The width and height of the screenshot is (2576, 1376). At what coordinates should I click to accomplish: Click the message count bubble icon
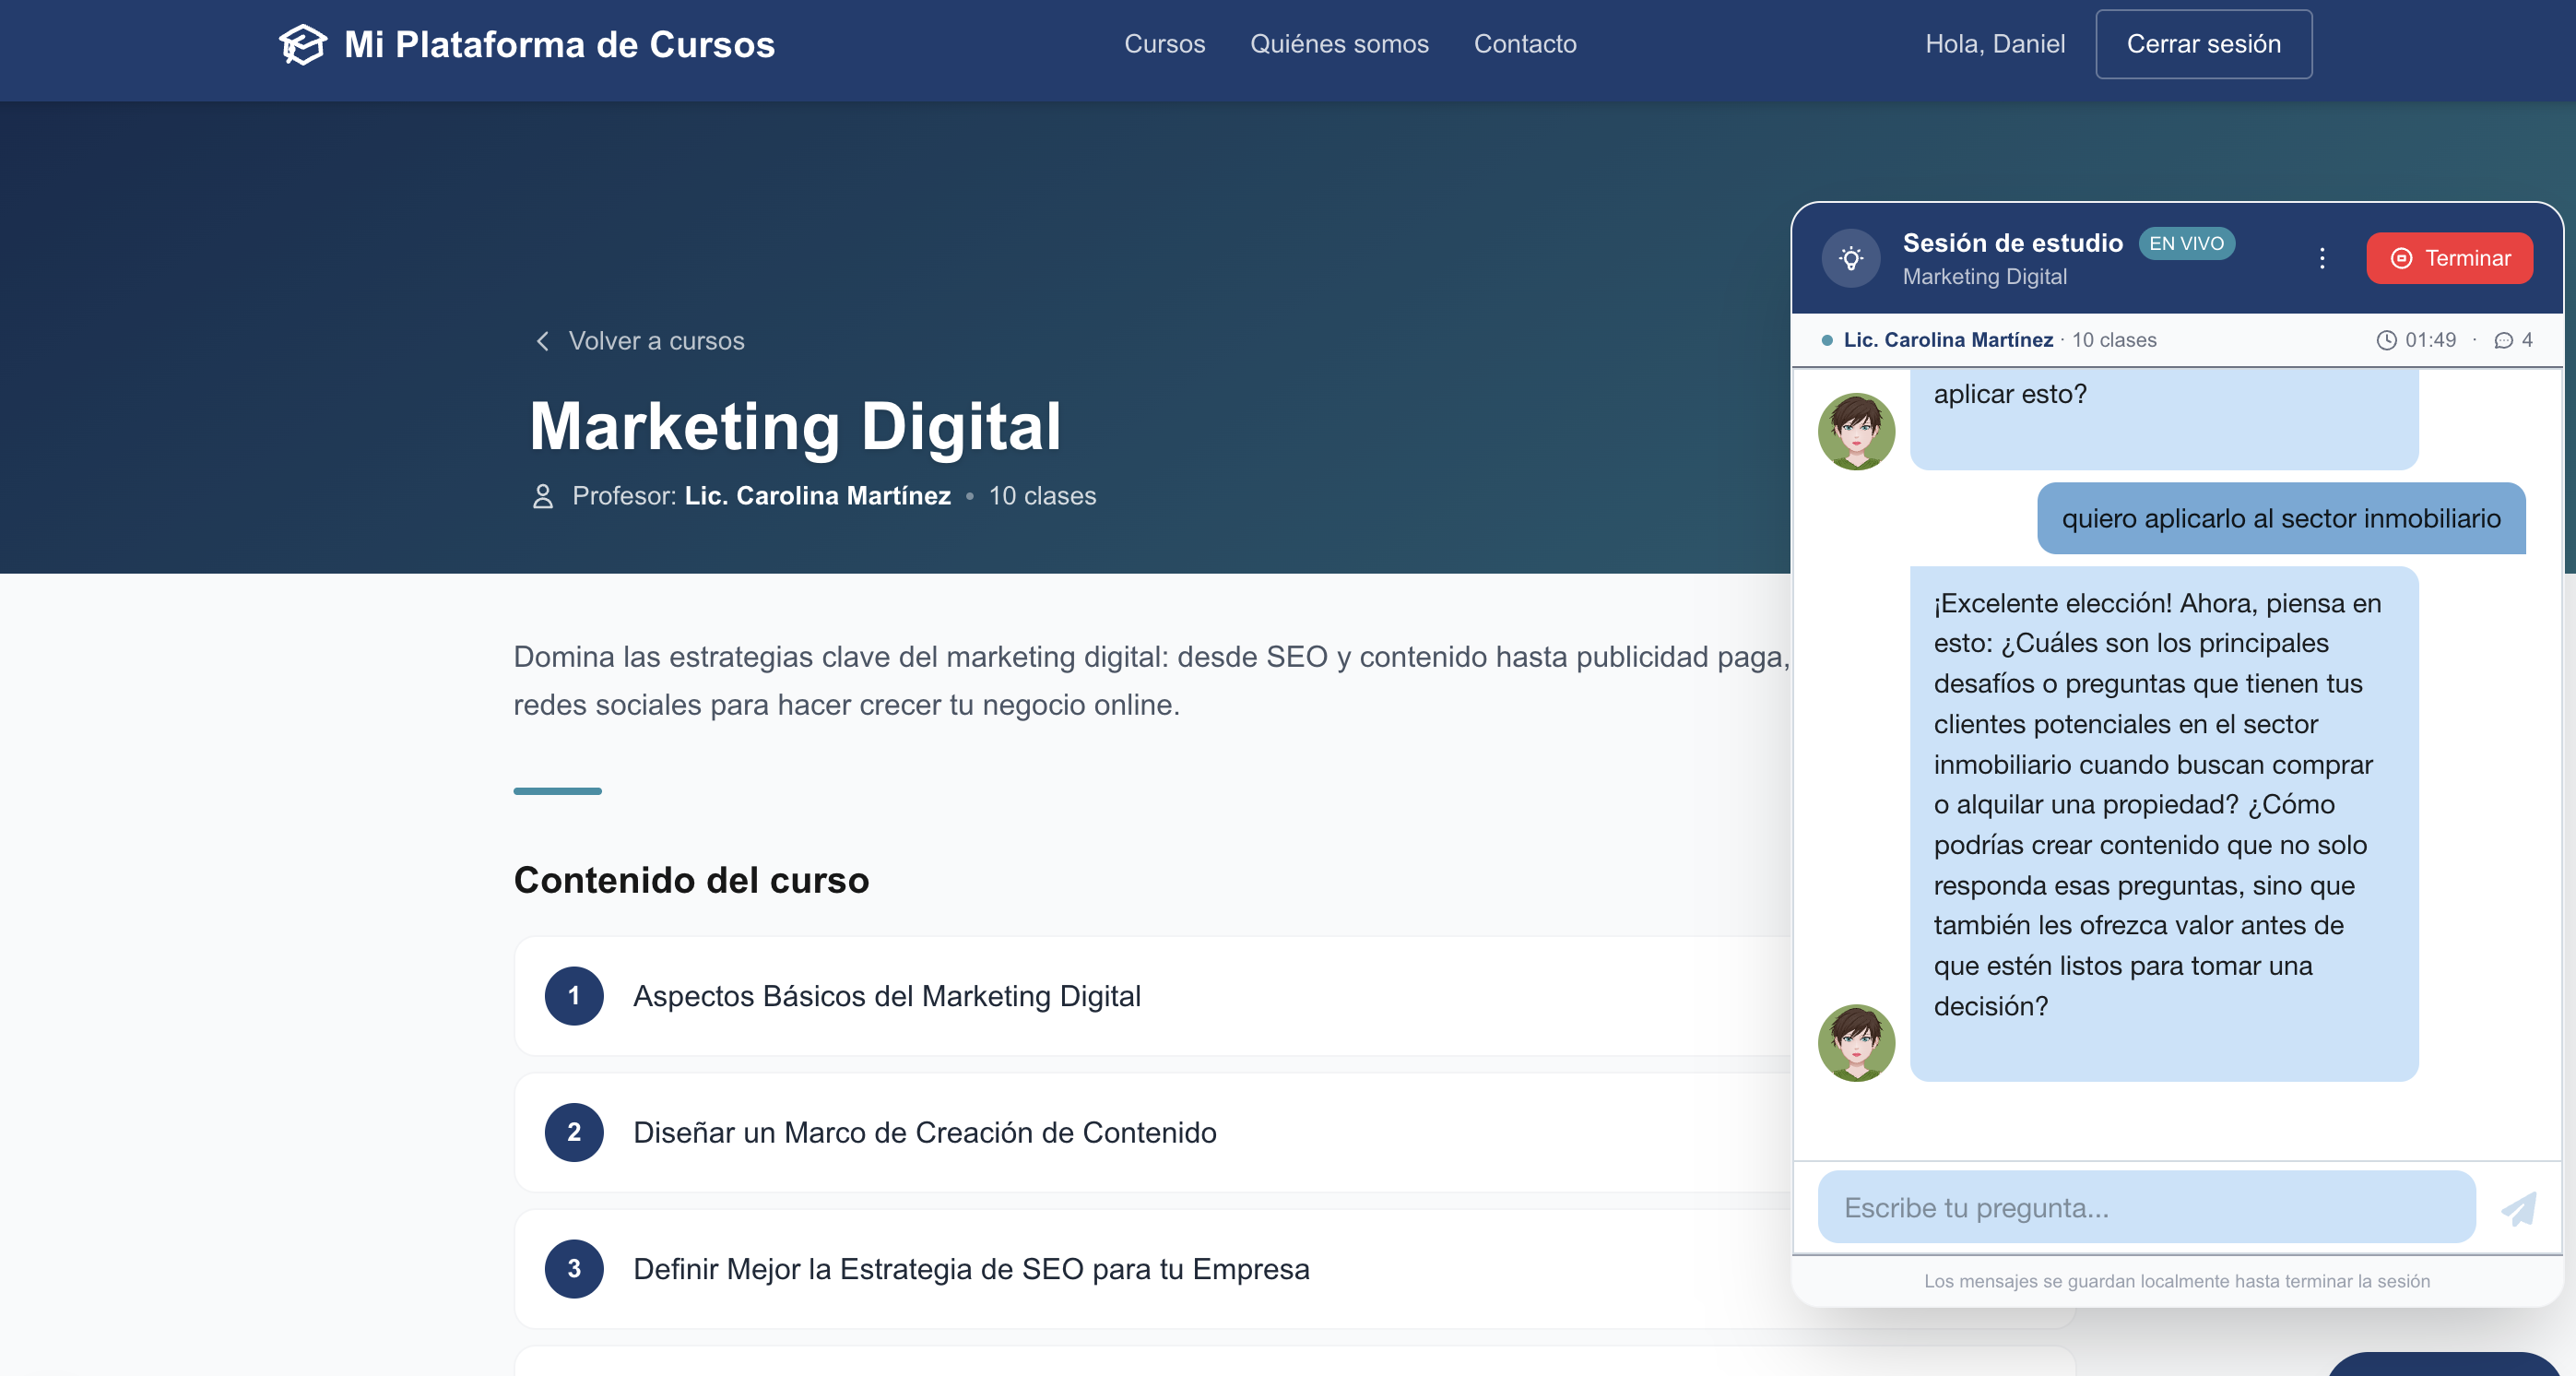pyautogui.click(x=2503, y=340)
